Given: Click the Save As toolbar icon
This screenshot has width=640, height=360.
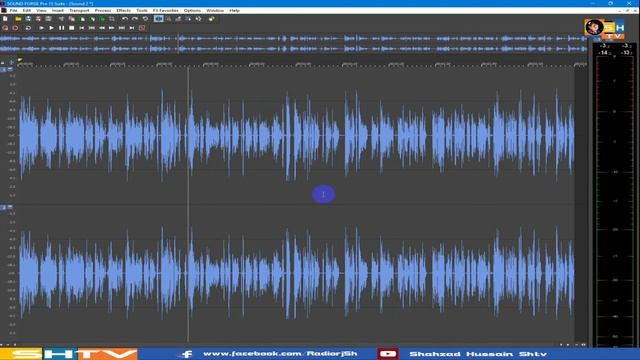Looking at the screenshot, I should (x=38, y=19).
